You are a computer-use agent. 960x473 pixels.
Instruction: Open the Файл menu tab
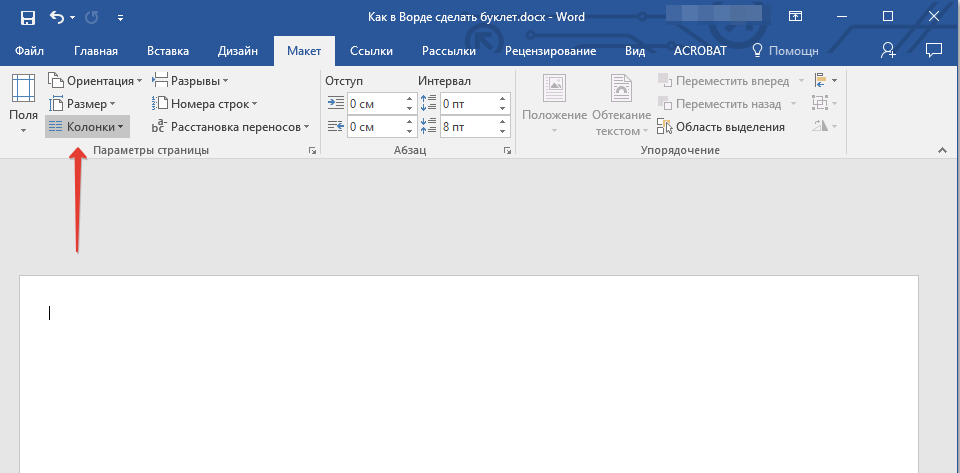point(29,51)
